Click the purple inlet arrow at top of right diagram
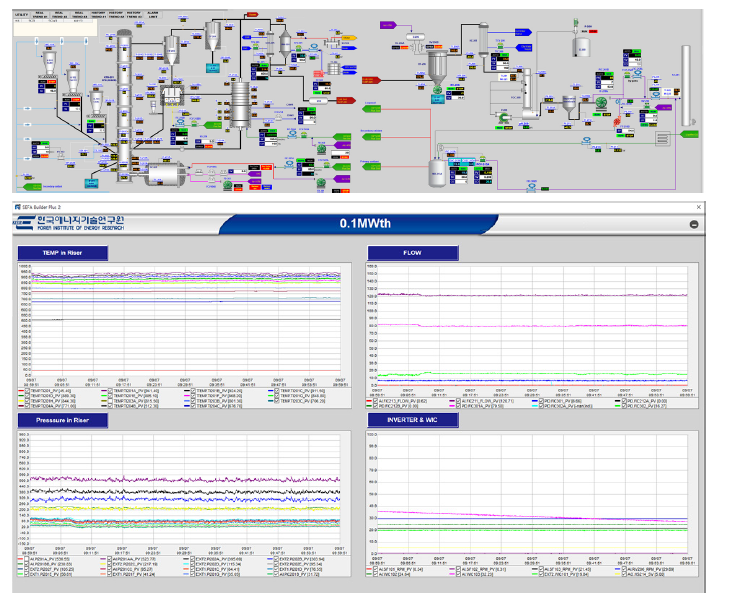 point(388,25)
